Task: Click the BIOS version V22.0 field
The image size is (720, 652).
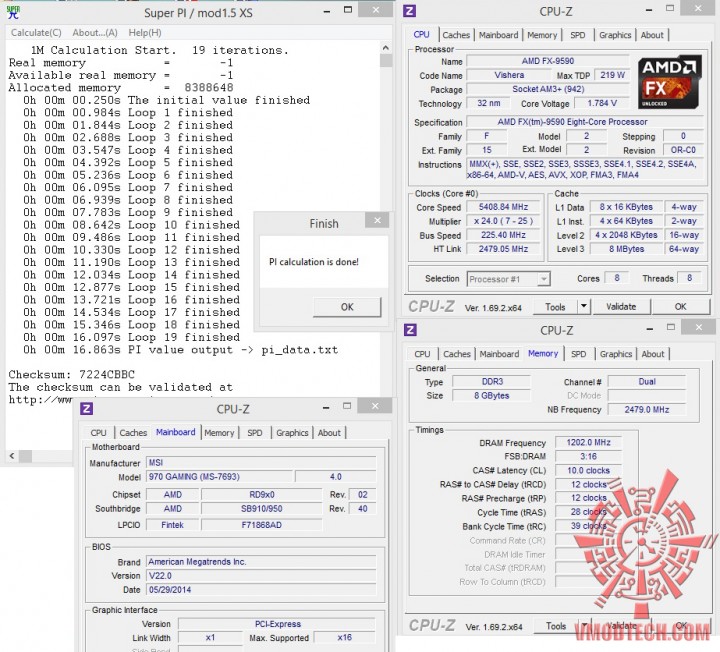Action: (261, 575)
